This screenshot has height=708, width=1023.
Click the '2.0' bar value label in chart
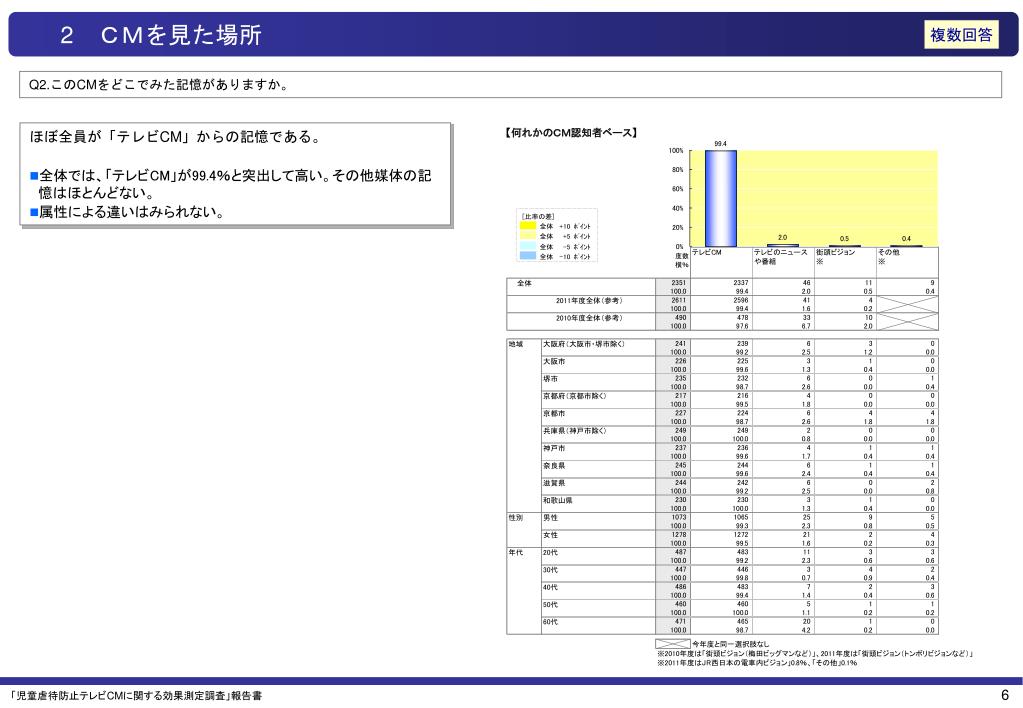(x=782, y=238)
